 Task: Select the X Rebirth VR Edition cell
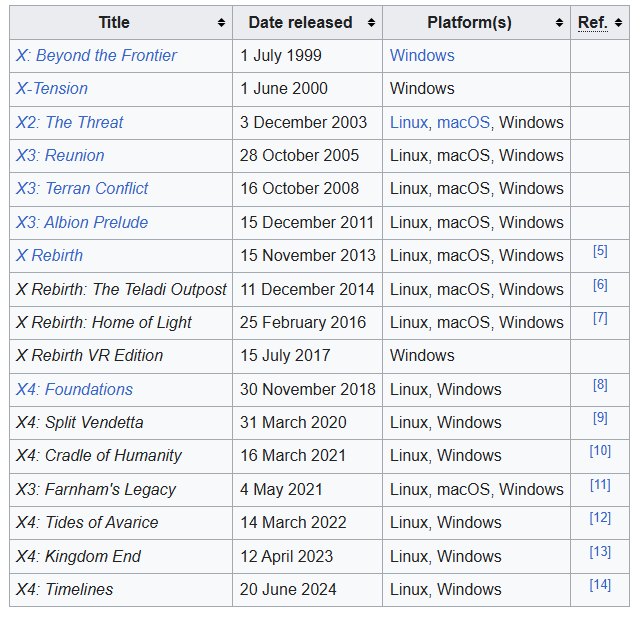click(x=121, y=356)
